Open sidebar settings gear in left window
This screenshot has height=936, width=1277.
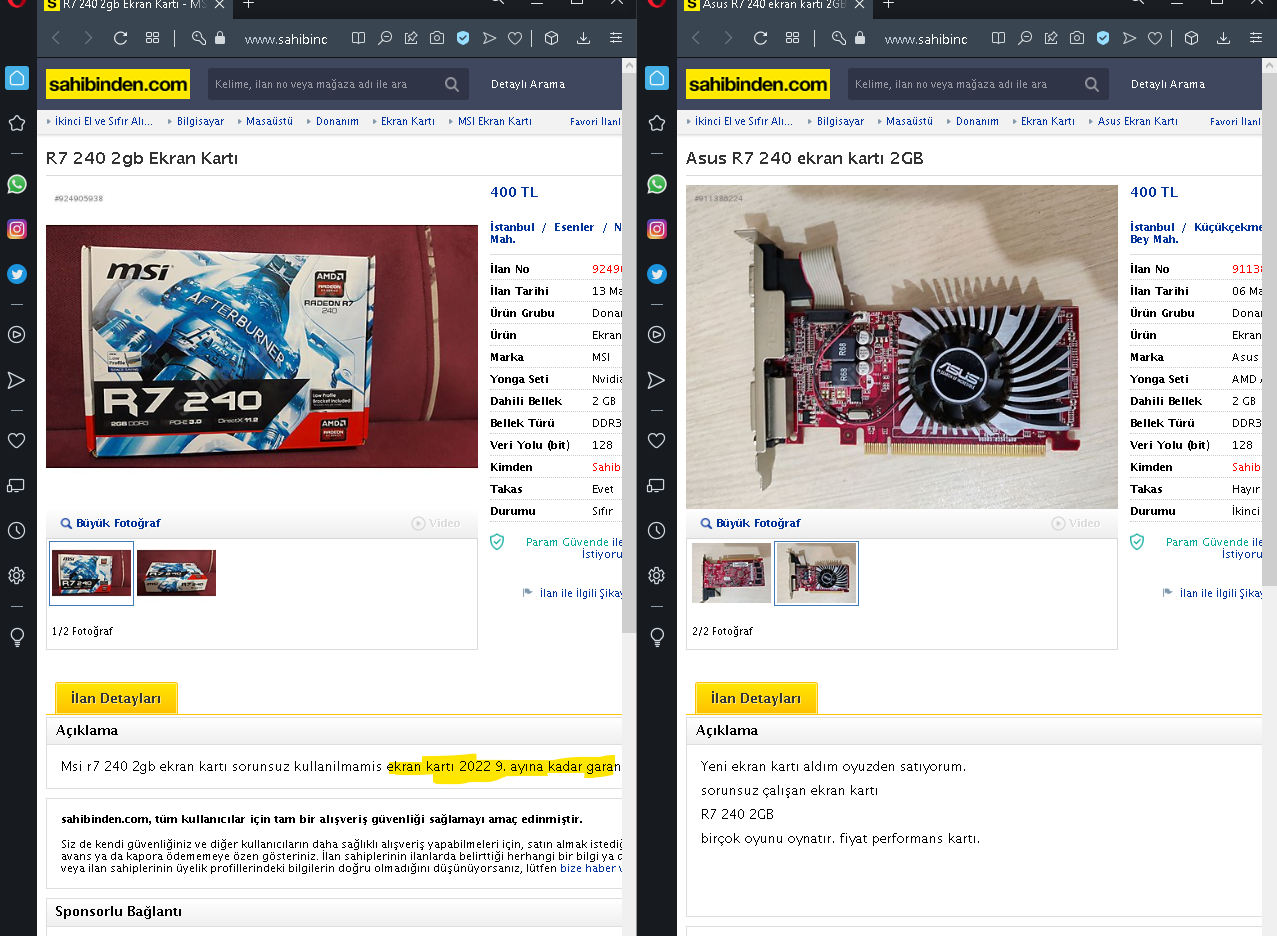tap(17, 575)
